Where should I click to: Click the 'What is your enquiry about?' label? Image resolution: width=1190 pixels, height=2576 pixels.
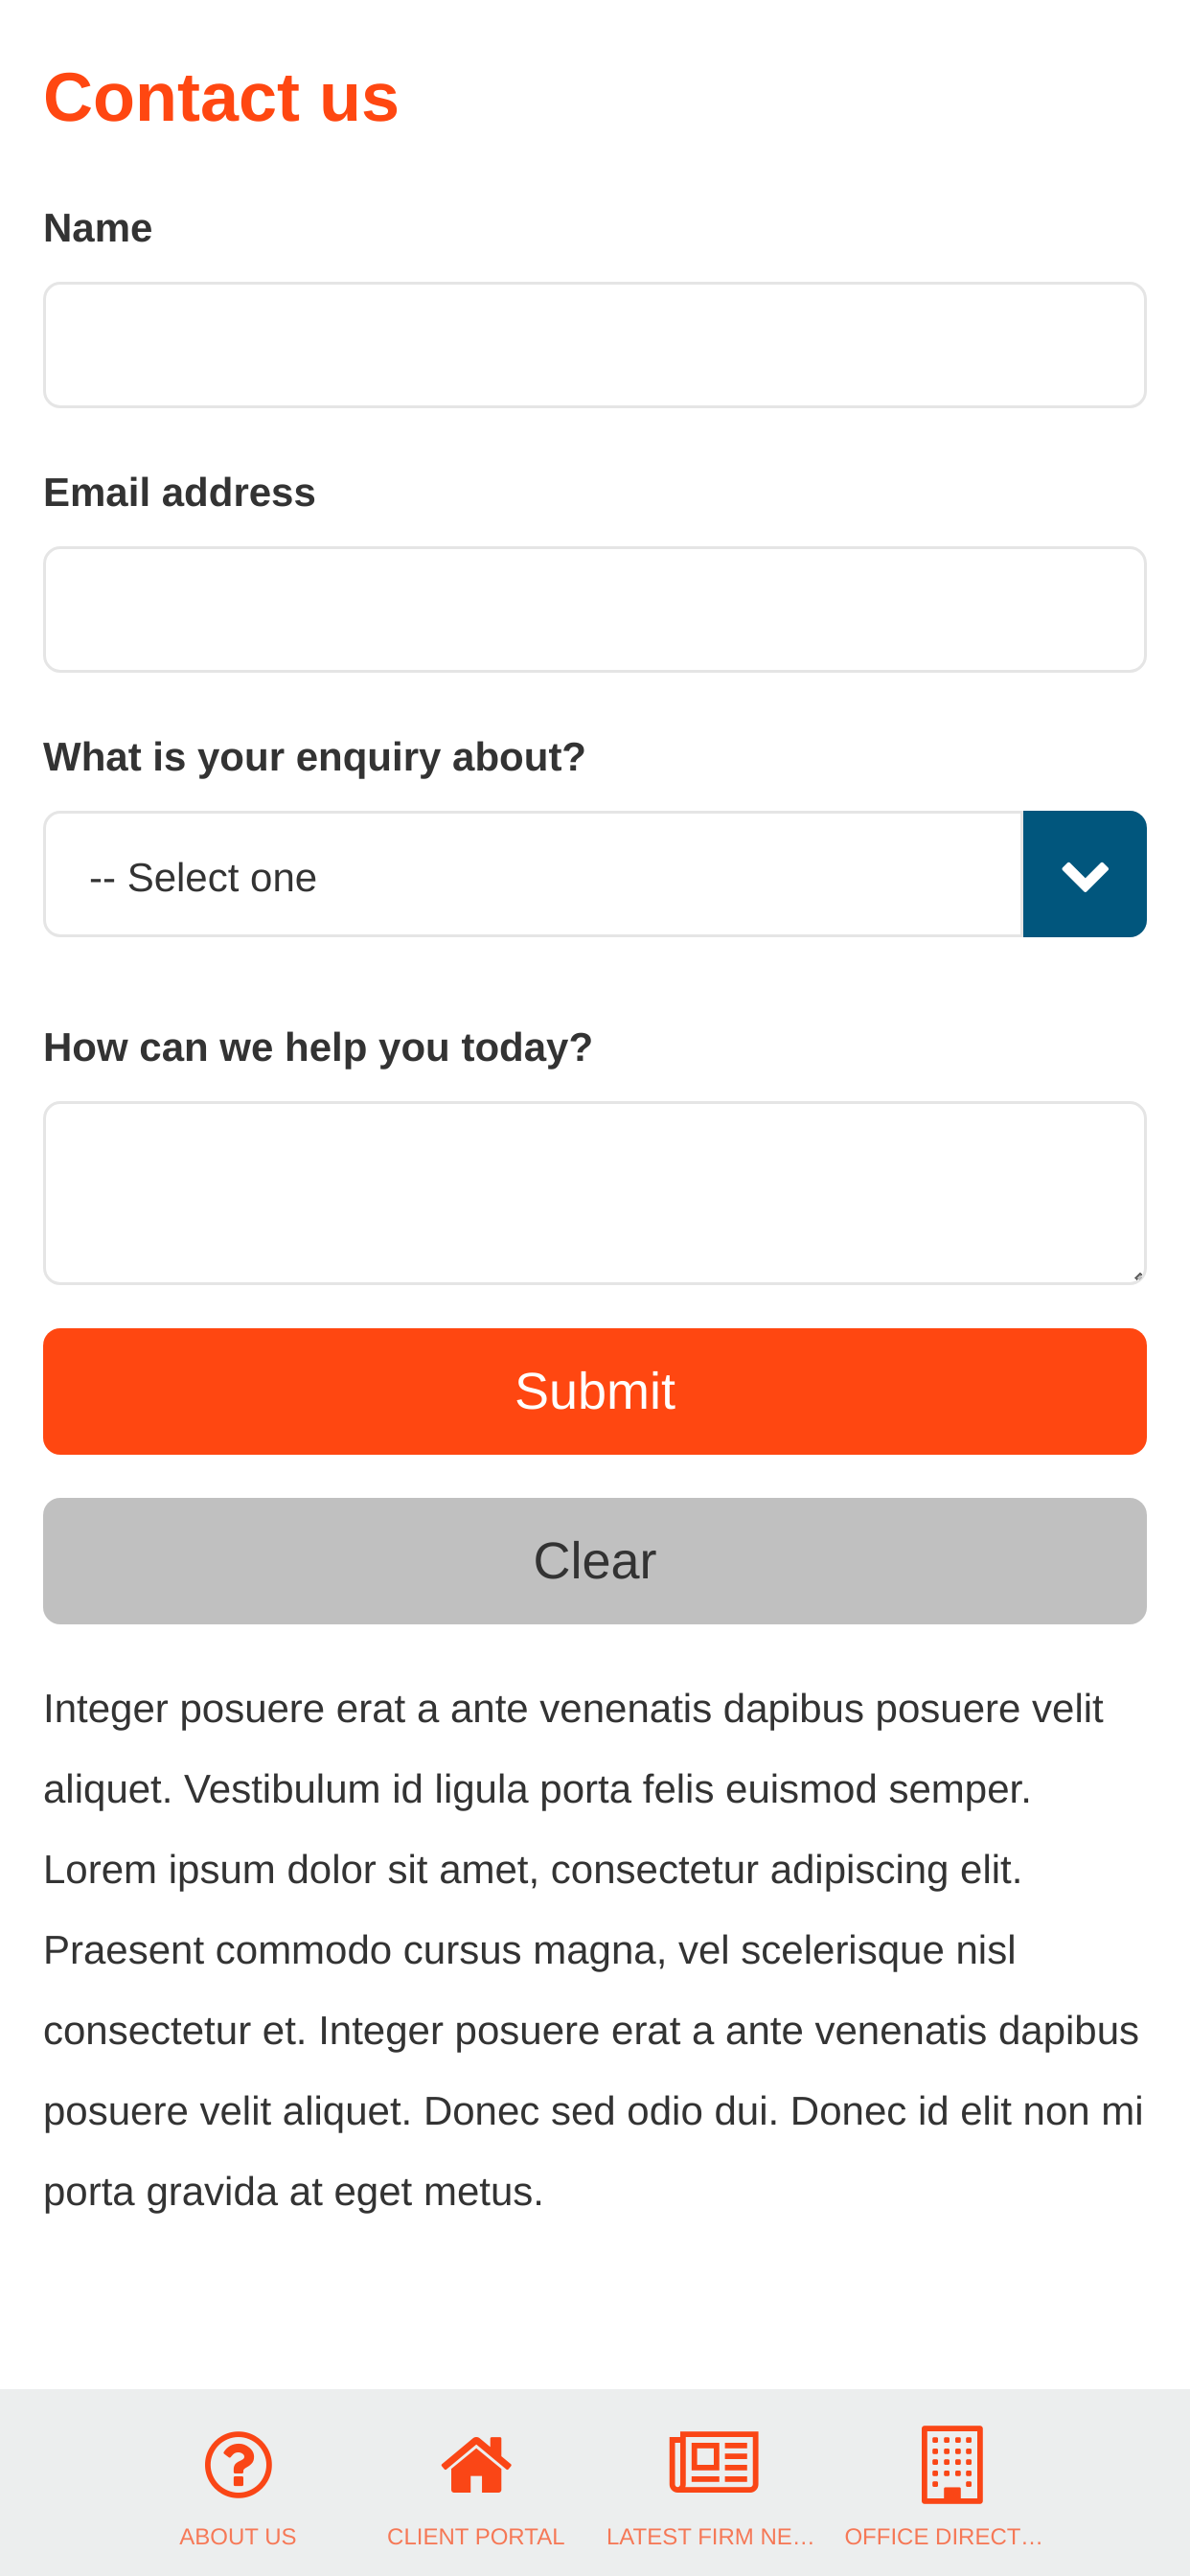(314, 757)
